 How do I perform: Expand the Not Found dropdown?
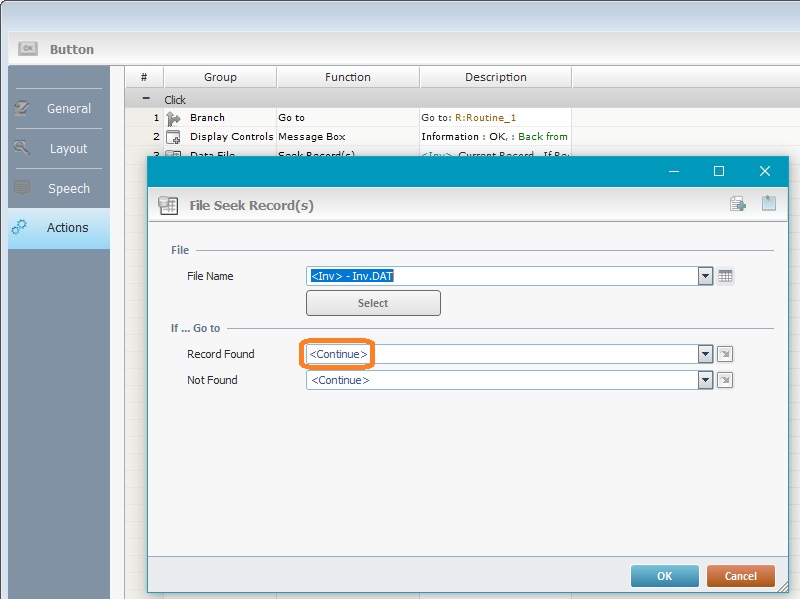click(705, 380)
